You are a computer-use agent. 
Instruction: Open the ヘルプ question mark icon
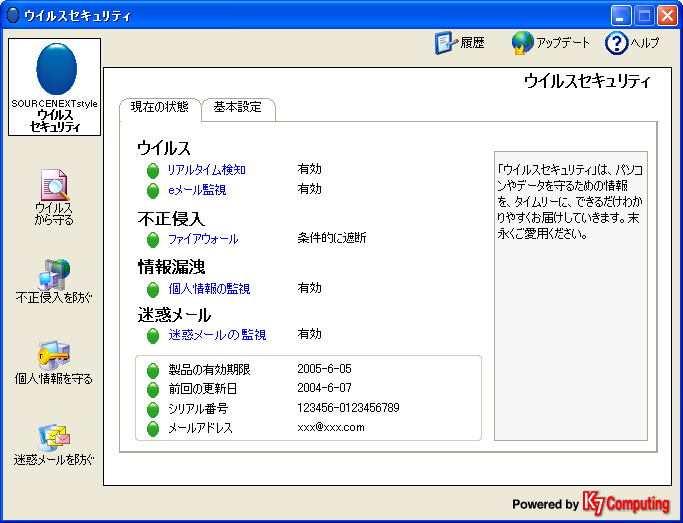616,43
